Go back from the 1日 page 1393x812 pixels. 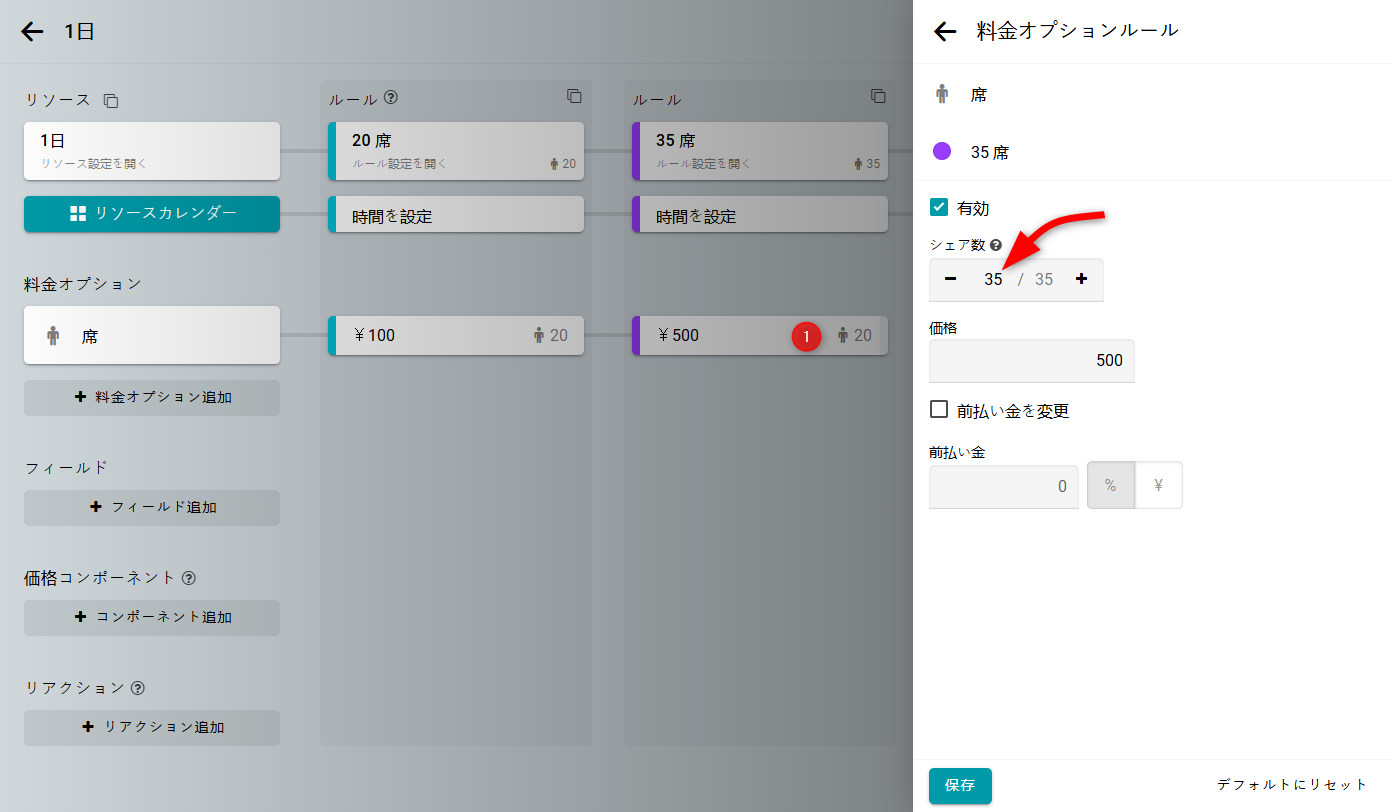33,32
